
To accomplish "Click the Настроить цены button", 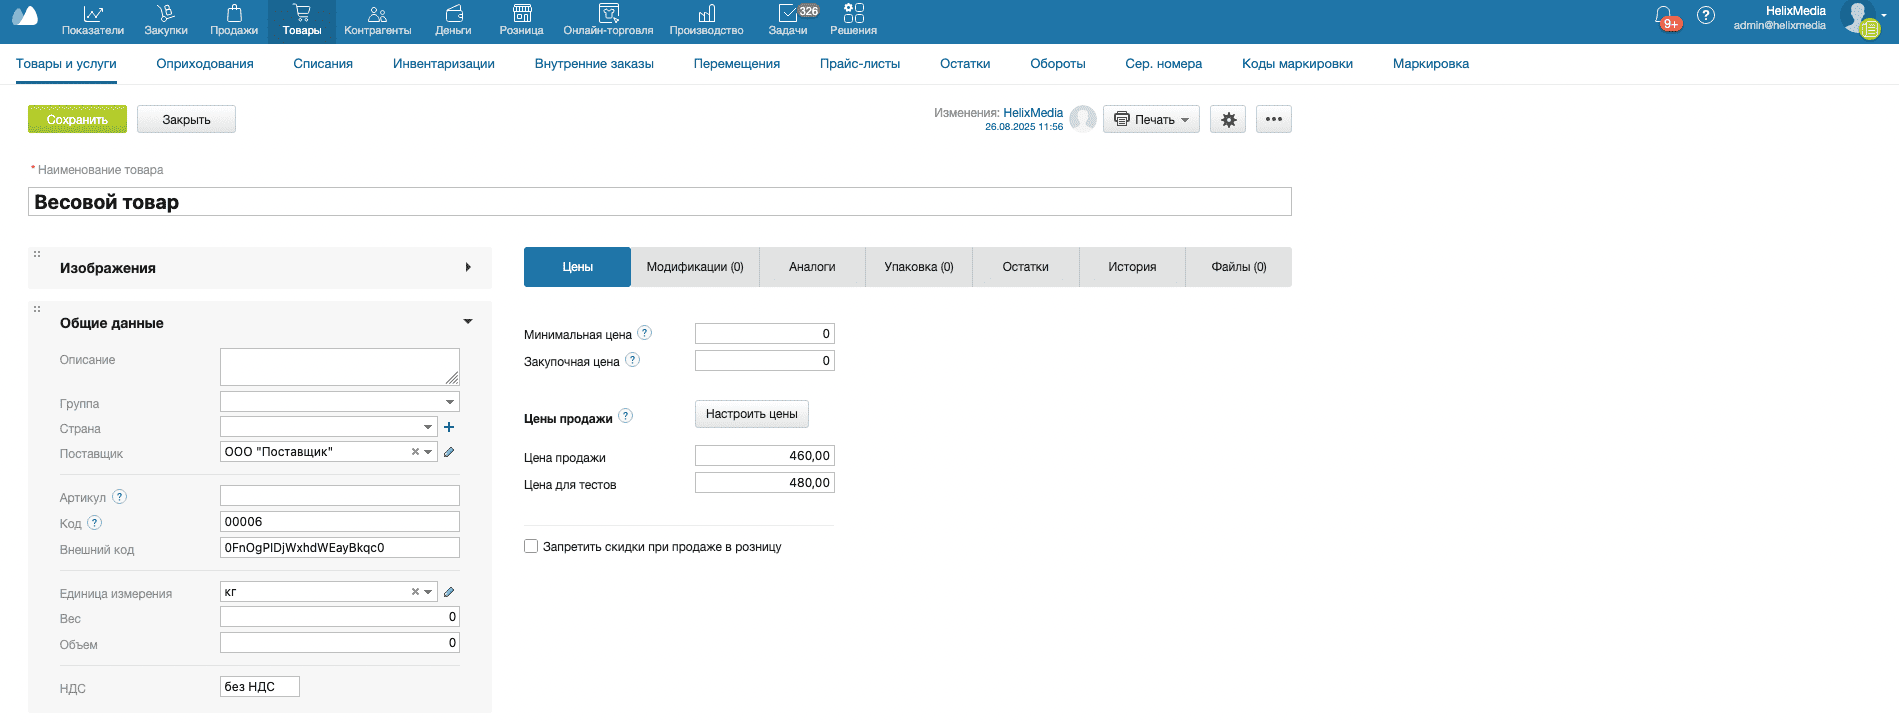I will click(751, 414).
